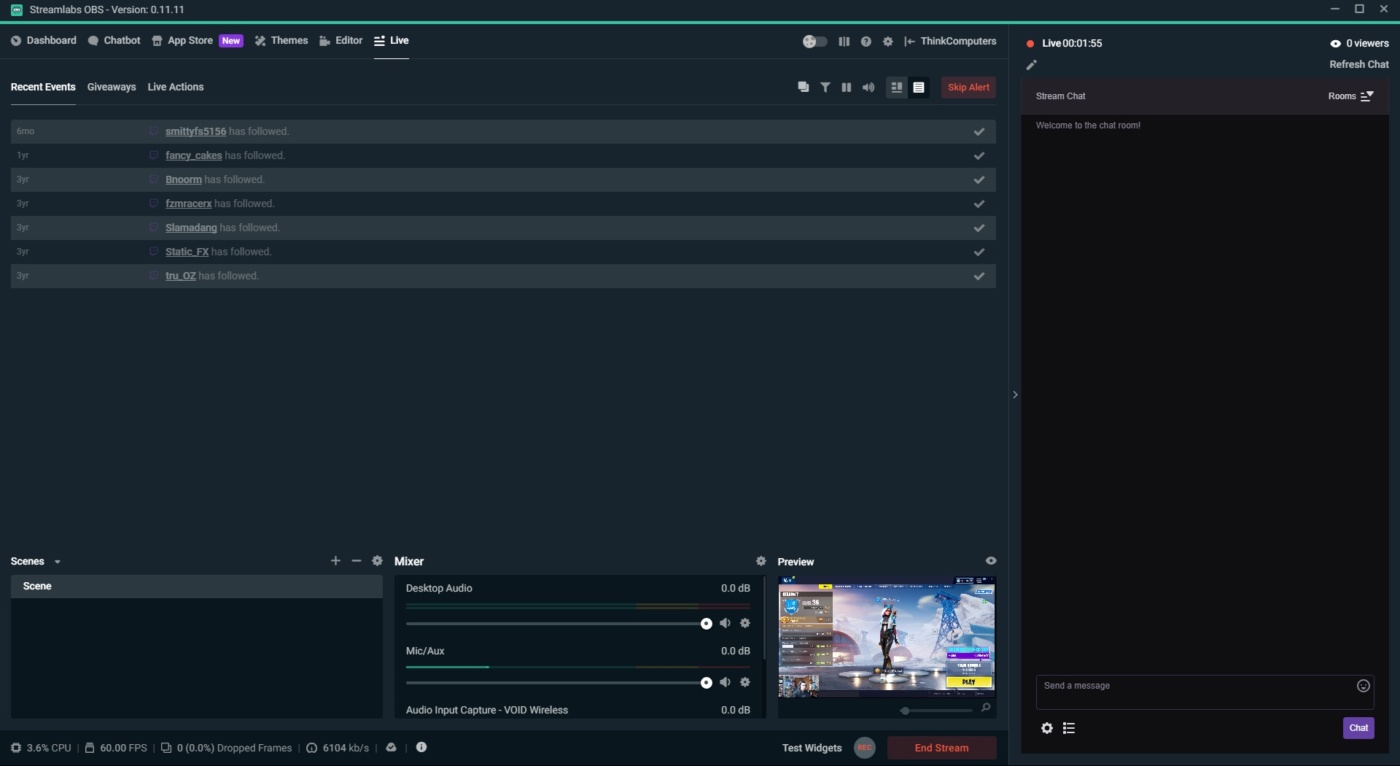Screen dimensions: 1400x766
Task: Adjust the preview zoom slider
Action: [935, 710]
